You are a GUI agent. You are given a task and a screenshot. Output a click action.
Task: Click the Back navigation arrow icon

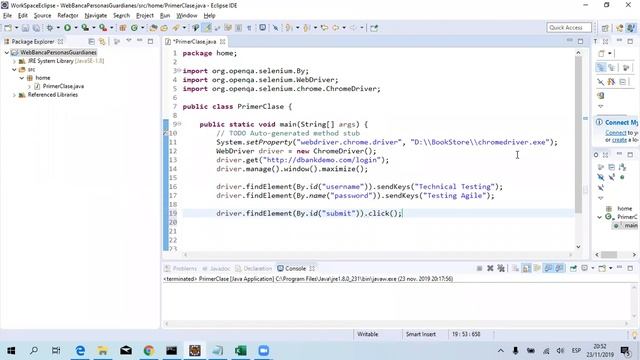tap(336, 28)
